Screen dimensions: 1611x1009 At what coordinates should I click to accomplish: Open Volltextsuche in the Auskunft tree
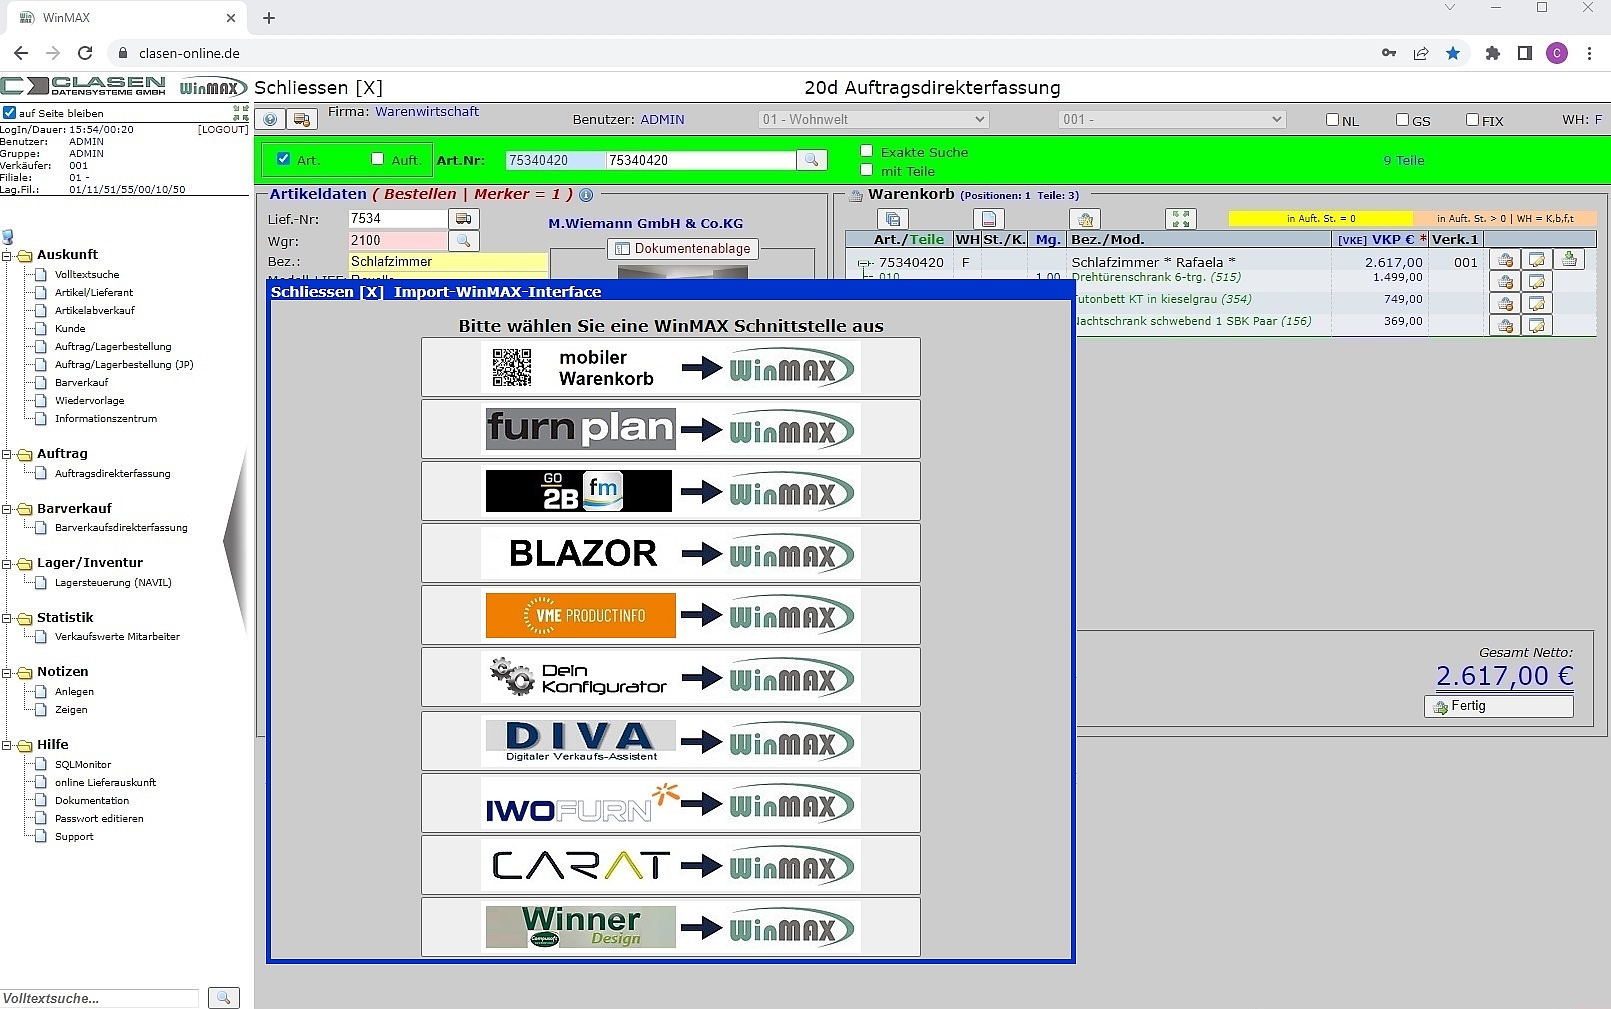click(87, 275)
